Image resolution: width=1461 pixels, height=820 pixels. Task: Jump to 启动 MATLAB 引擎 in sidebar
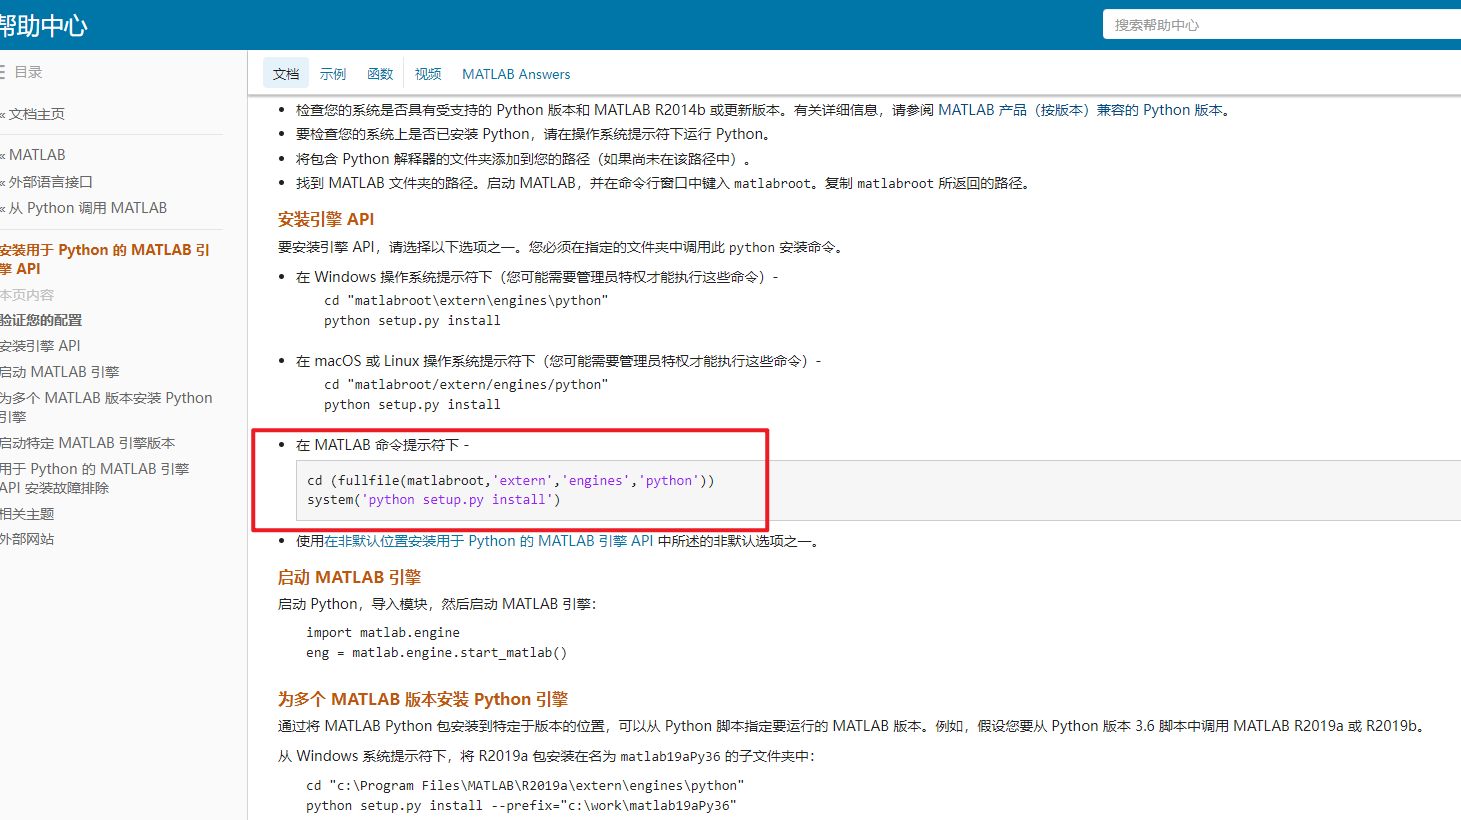59,372
